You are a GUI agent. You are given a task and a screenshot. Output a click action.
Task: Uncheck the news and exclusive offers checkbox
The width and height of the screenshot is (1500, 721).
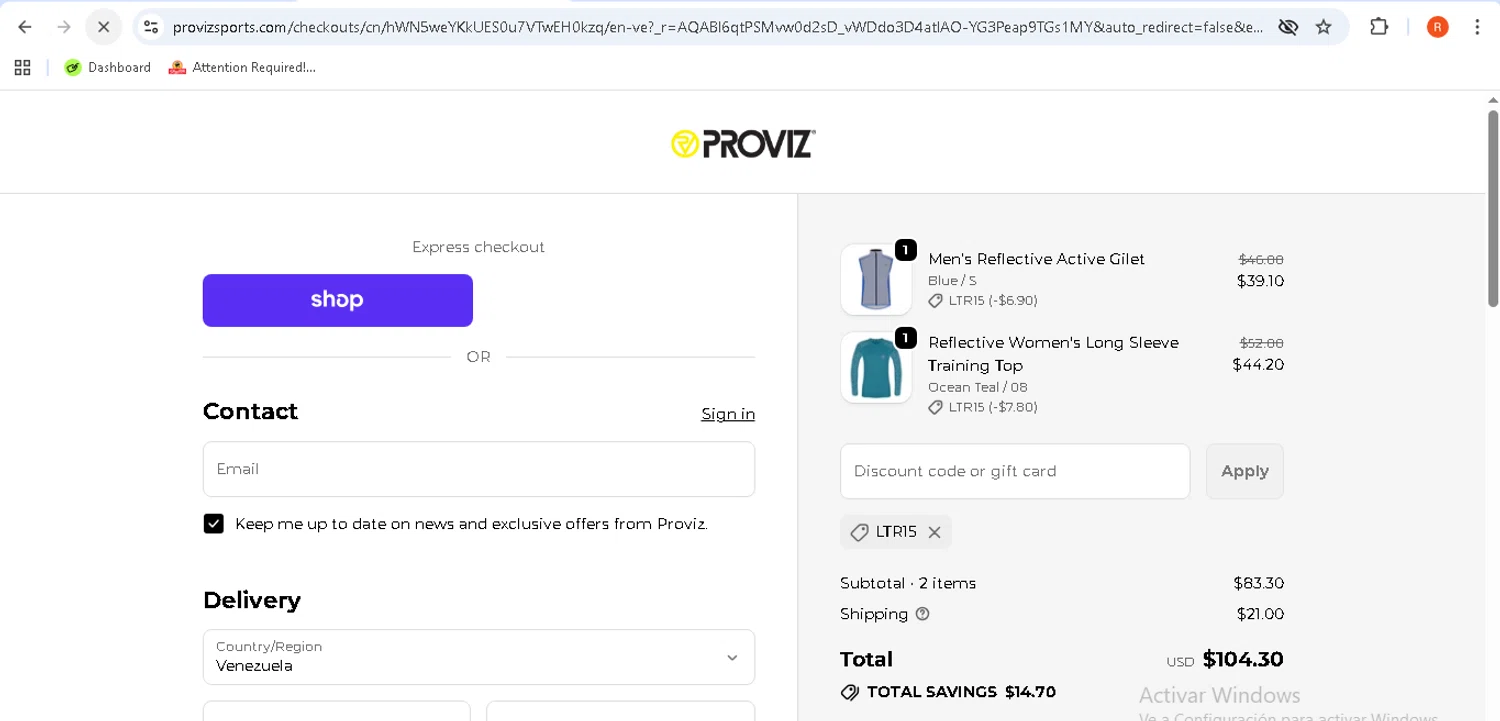pyautogui.click(x=214, y=524)
